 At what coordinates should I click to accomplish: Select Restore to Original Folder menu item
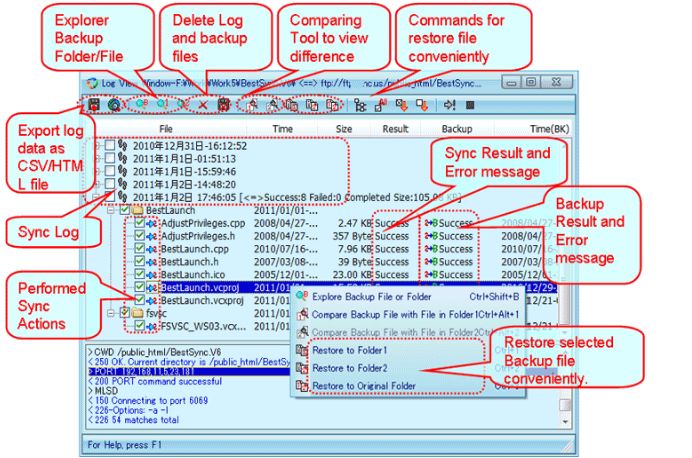pyautogui.click(x=363, y=385)
